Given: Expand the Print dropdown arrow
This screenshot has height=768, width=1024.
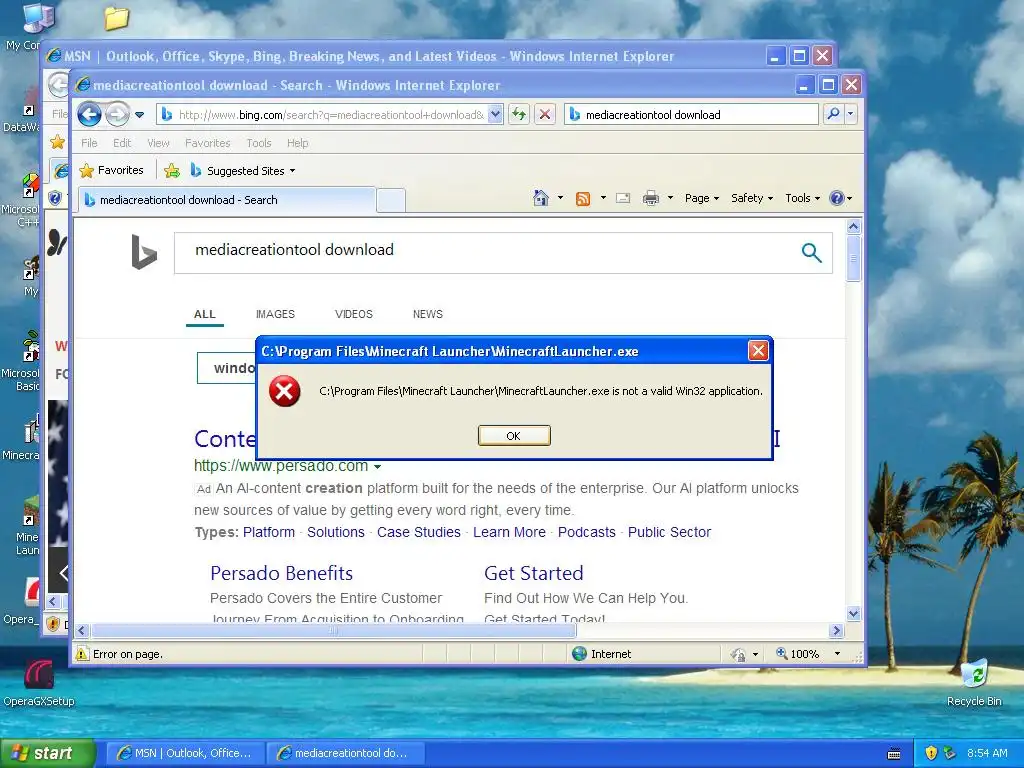Looking at the screenshot, I should (670, 198).
